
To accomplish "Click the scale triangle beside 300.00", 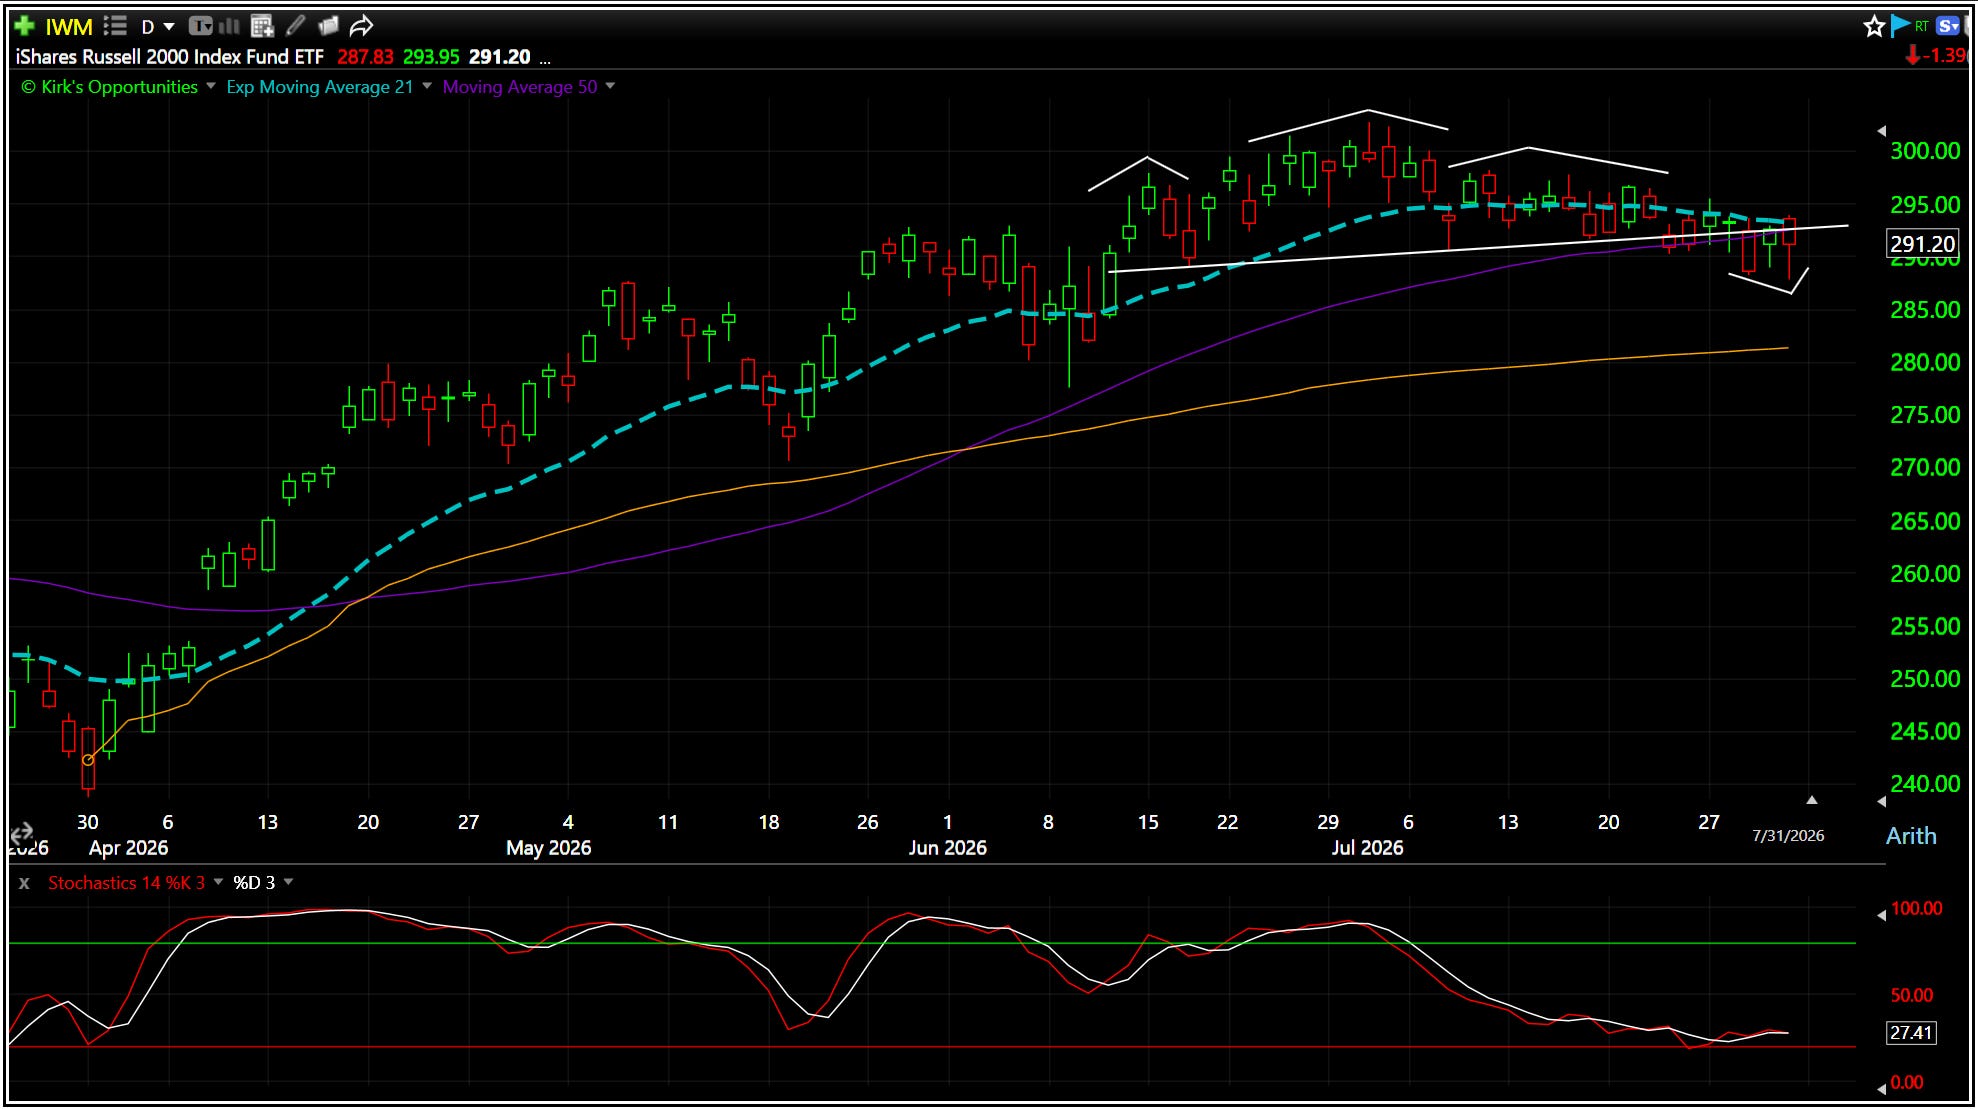I will (1881, 131).
